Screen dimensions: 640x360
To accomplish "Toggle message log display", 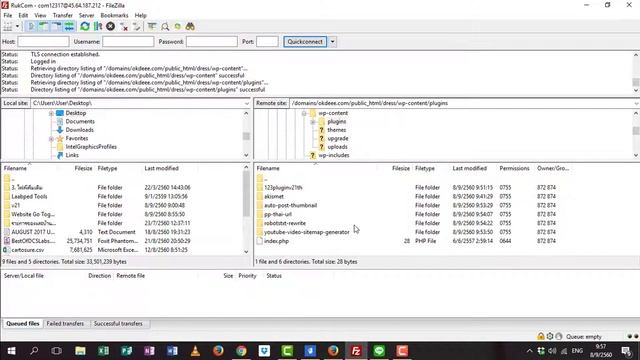I will [31, 27].
